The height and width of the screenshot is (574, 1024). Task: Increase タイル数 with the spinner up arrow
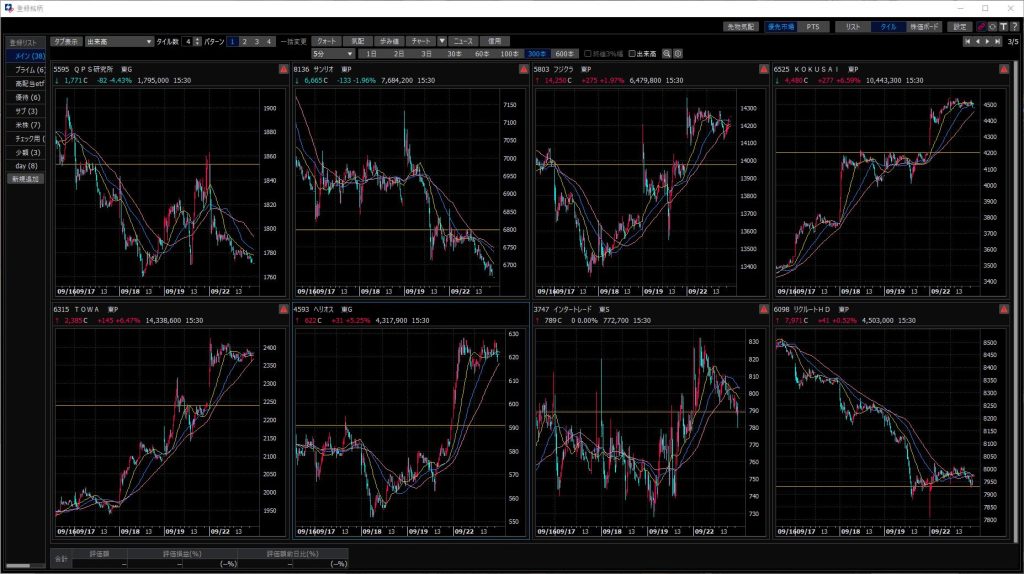pyautogui.click(x=196, y=39)
